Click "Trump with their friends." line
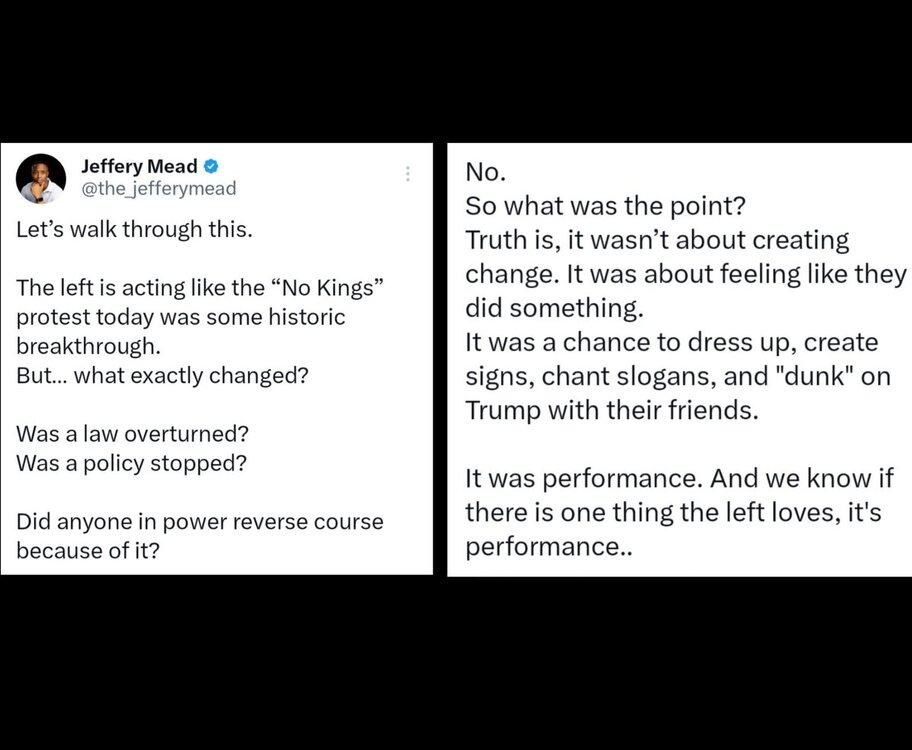912x750 pixels. [613, 410]
